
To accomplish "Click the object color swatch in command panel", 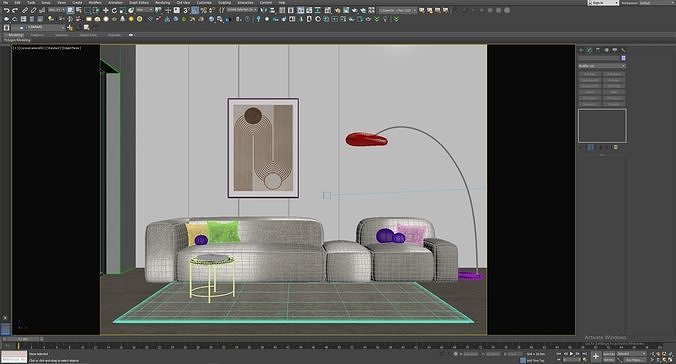I will (x=623, y=58).
